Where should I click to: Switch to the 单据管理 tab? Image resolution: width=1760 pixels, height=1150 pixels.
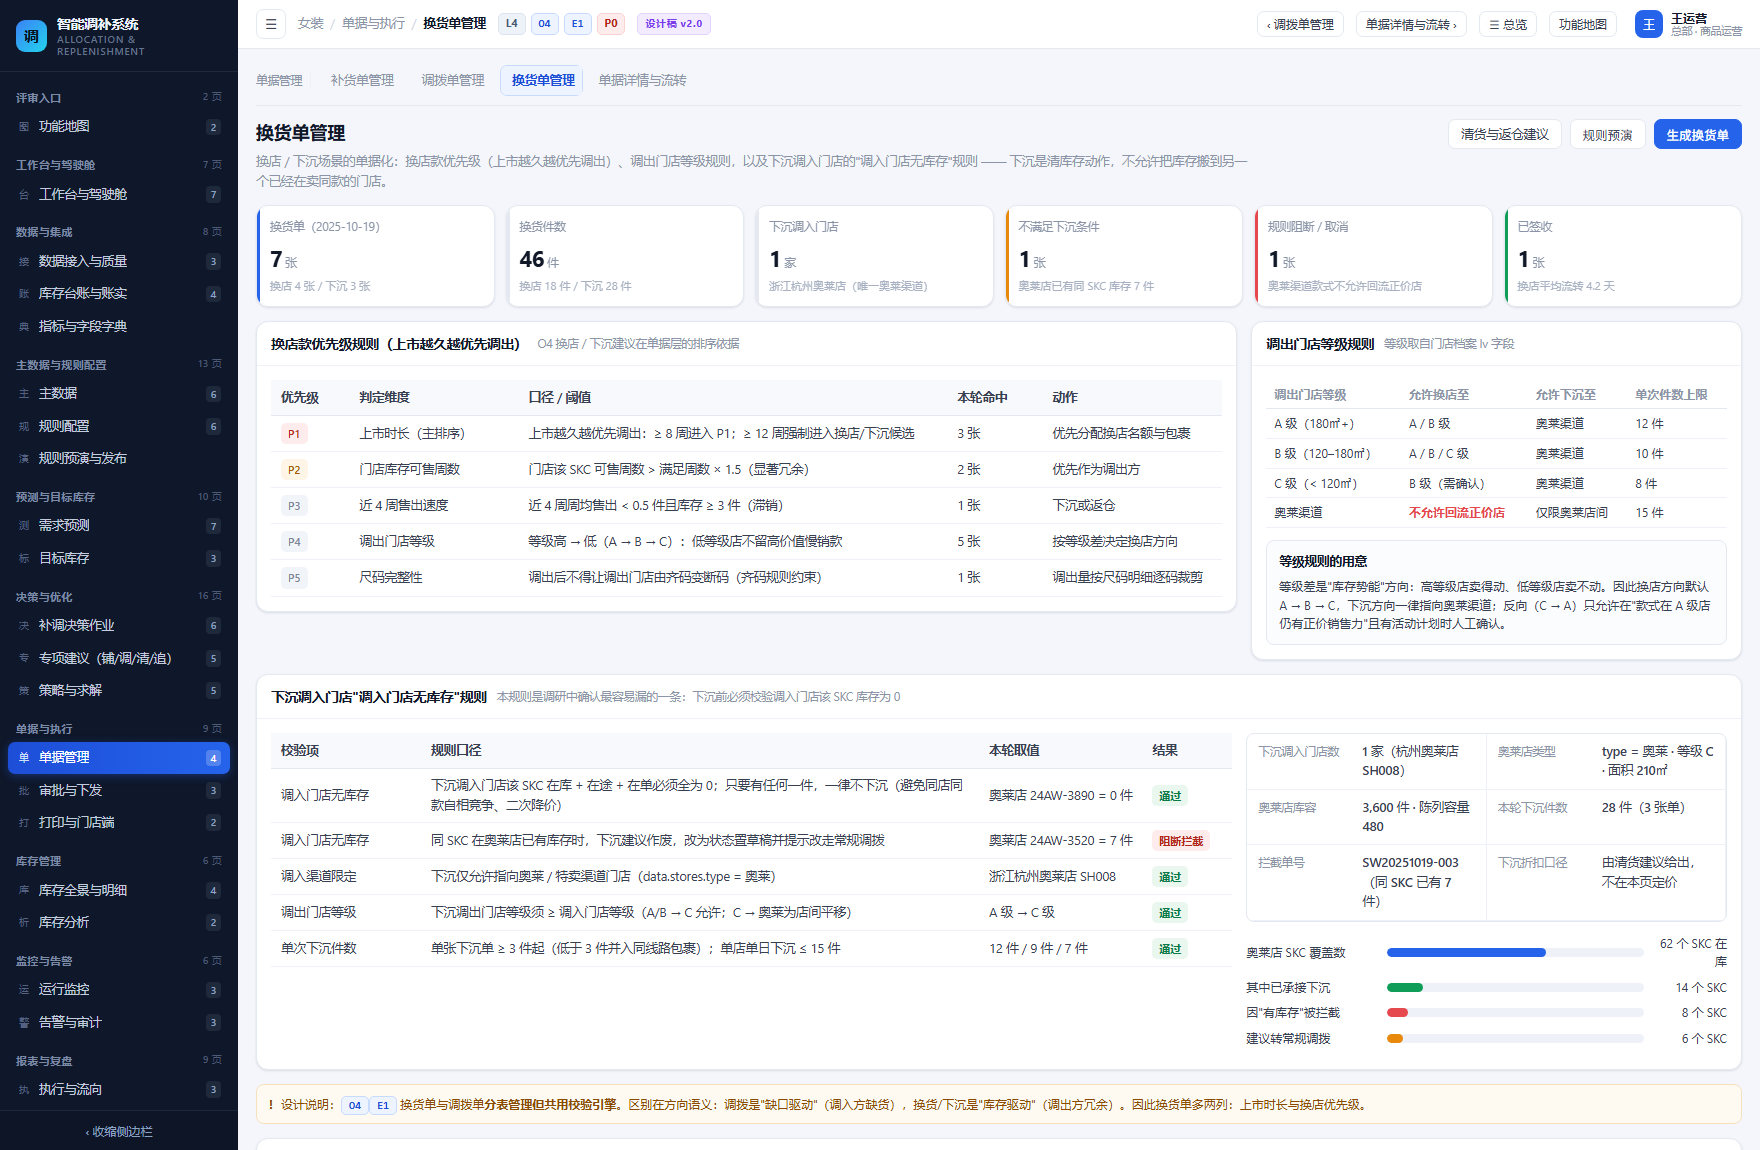click(279, 80)
